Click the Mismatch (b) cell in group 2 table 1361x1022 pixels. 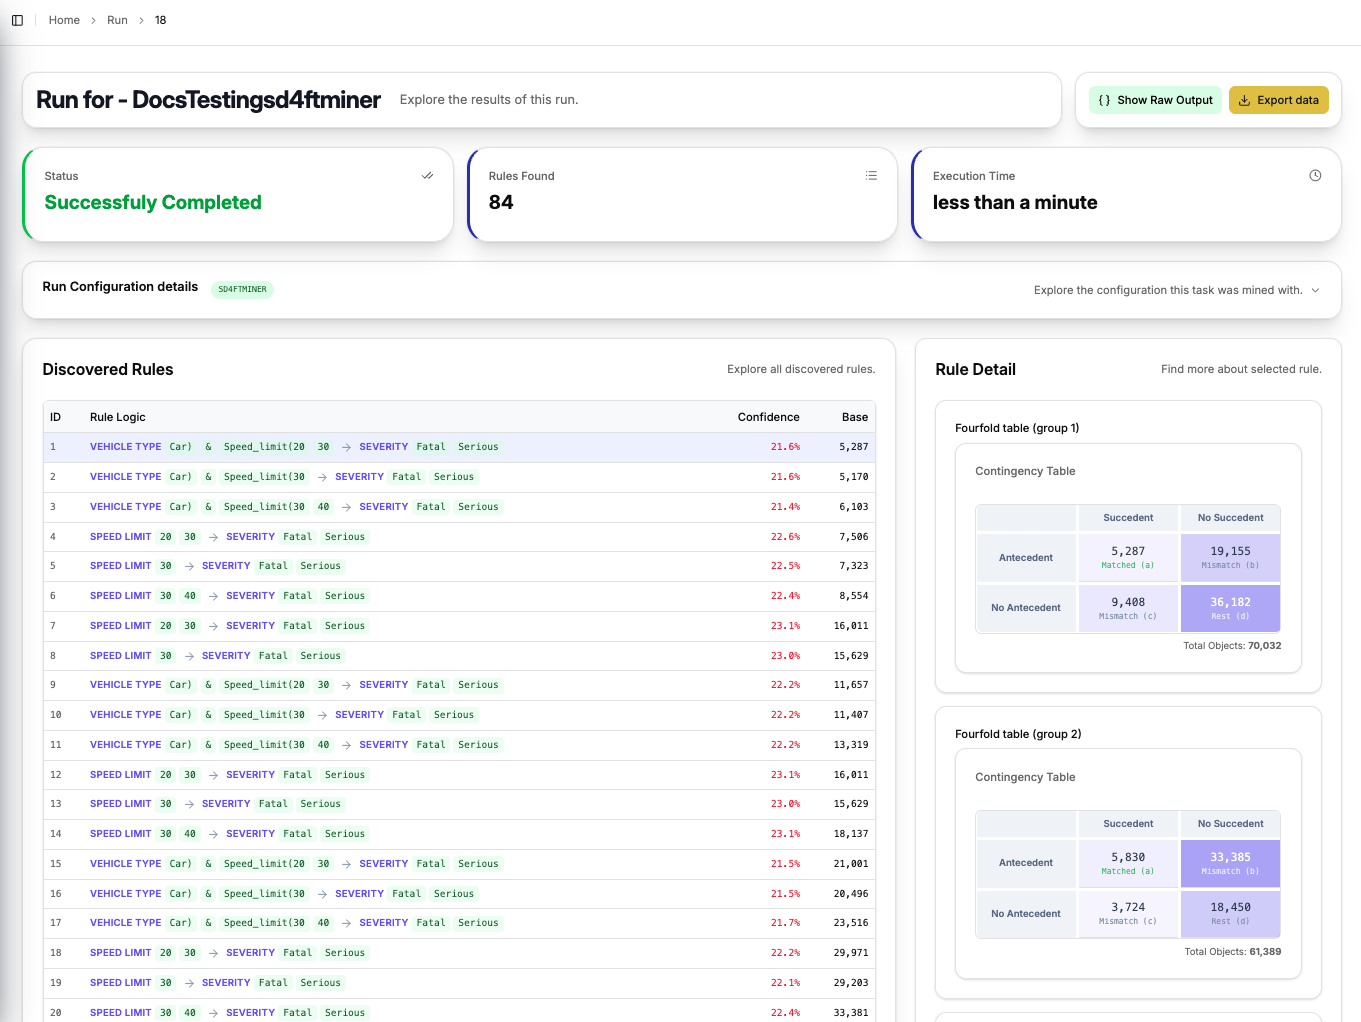pyautogui.click(x=1230, y=863)
